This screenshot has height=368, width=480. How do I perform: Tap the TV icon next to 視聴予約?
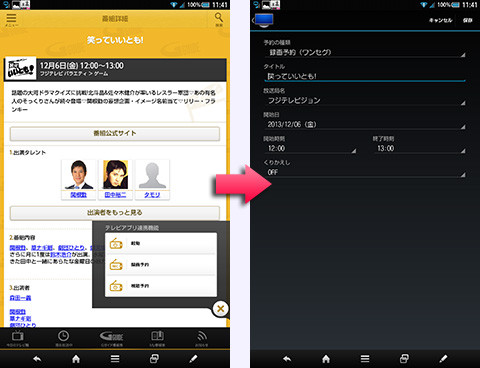pos(116,286)
